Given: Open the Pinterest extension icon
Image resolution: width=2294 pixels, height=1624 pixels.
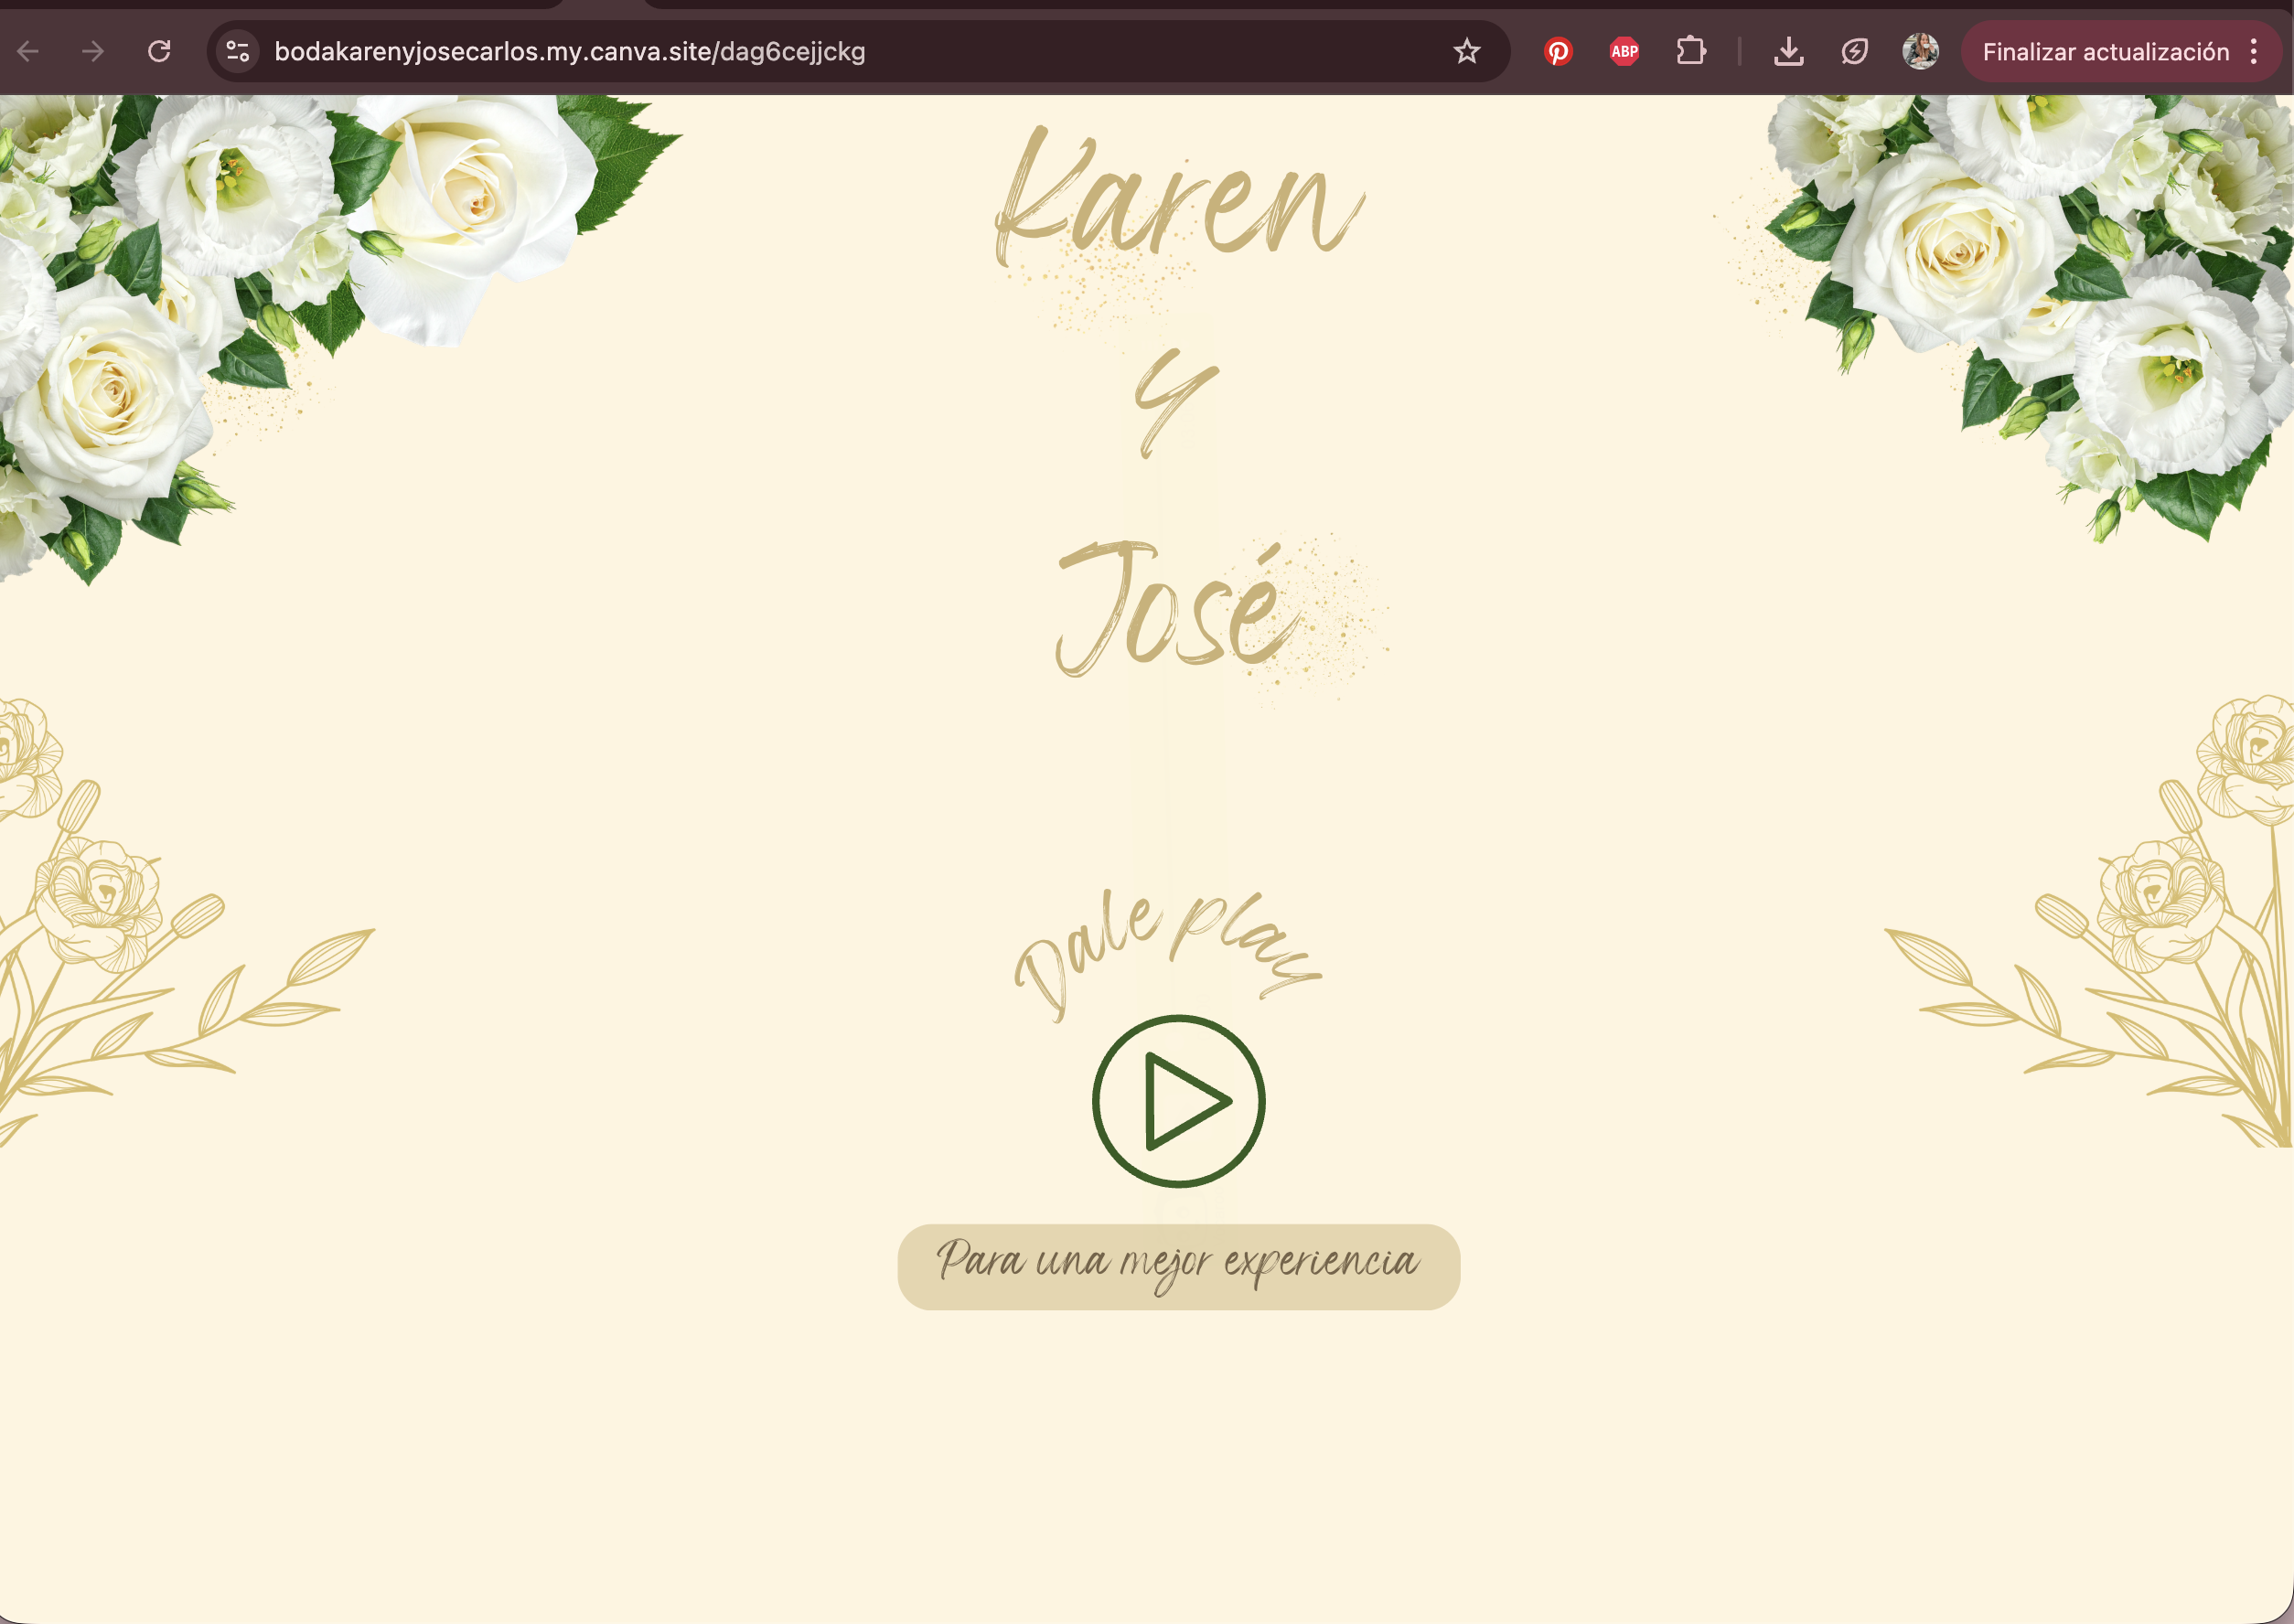Looking at the screenshot, I should click(1557, 51).
